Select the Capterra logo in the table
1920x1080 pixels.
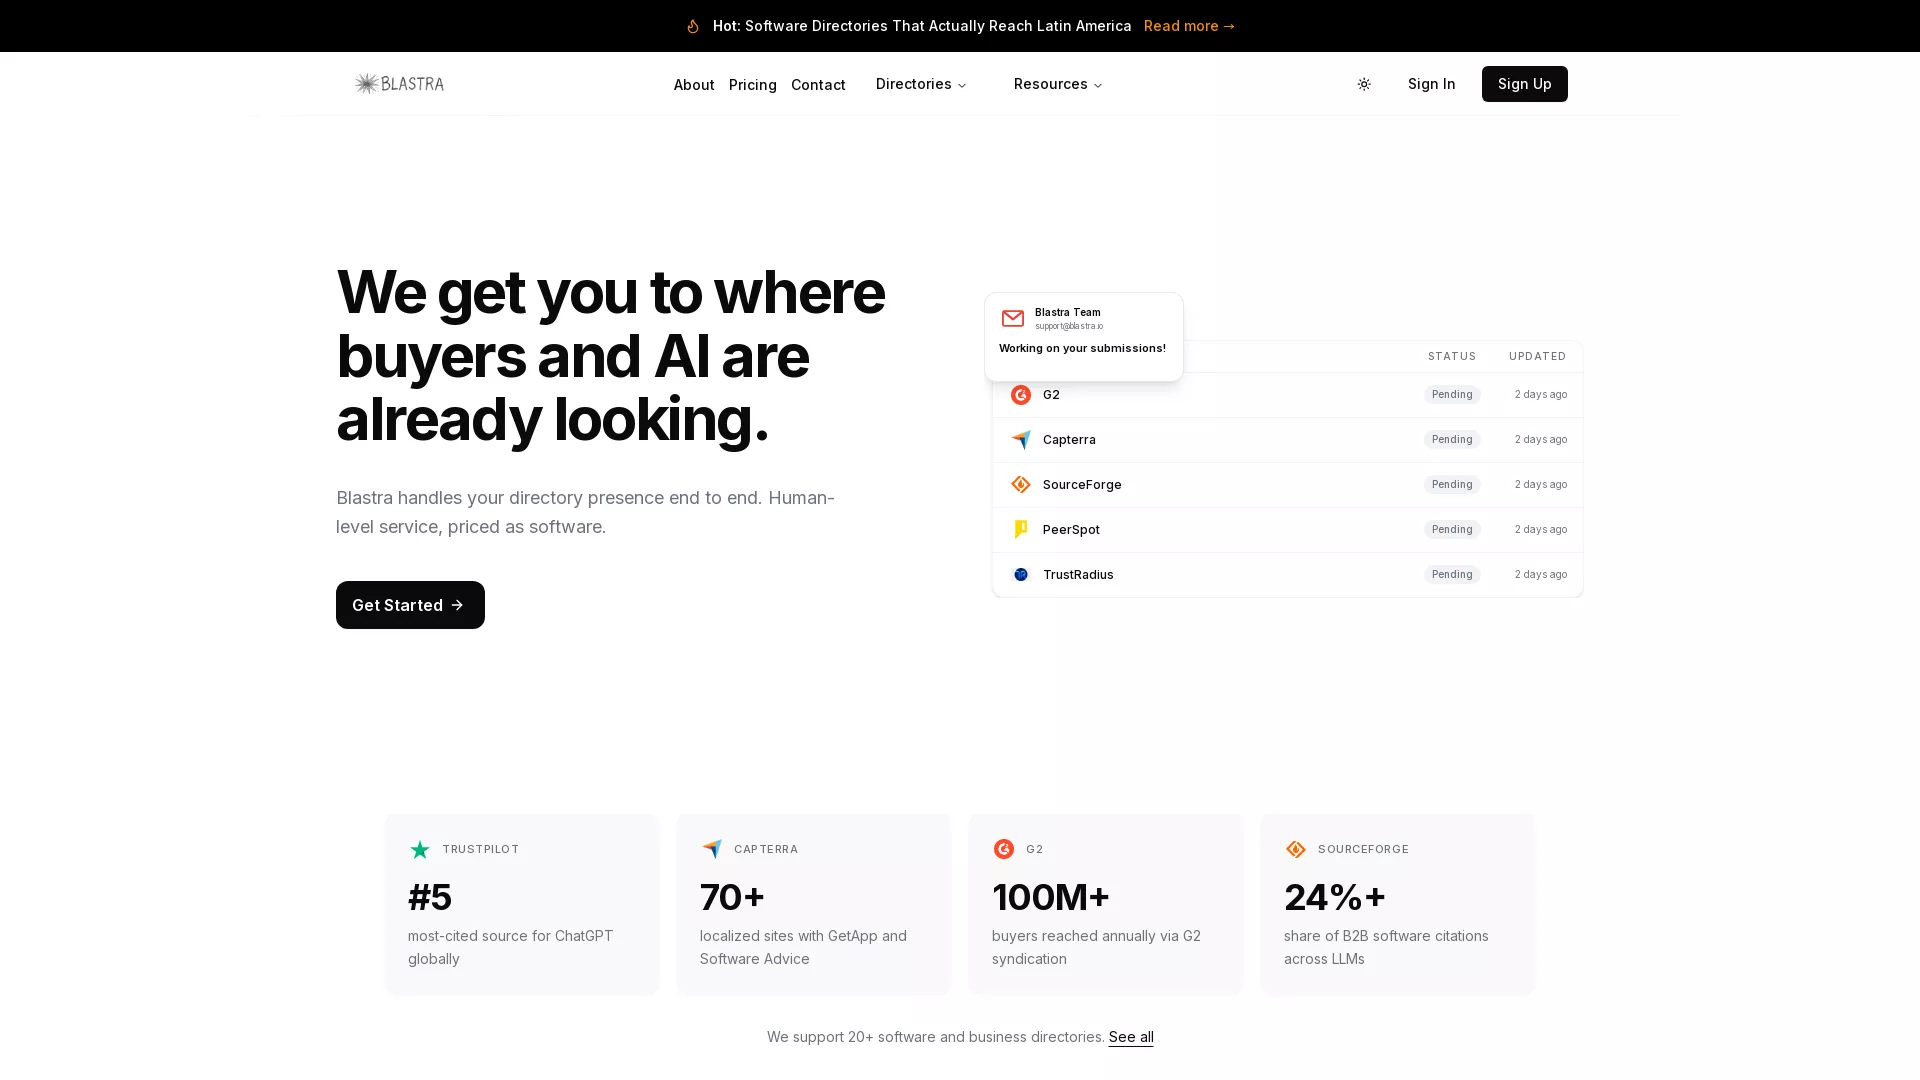(x=1020, y=440)
